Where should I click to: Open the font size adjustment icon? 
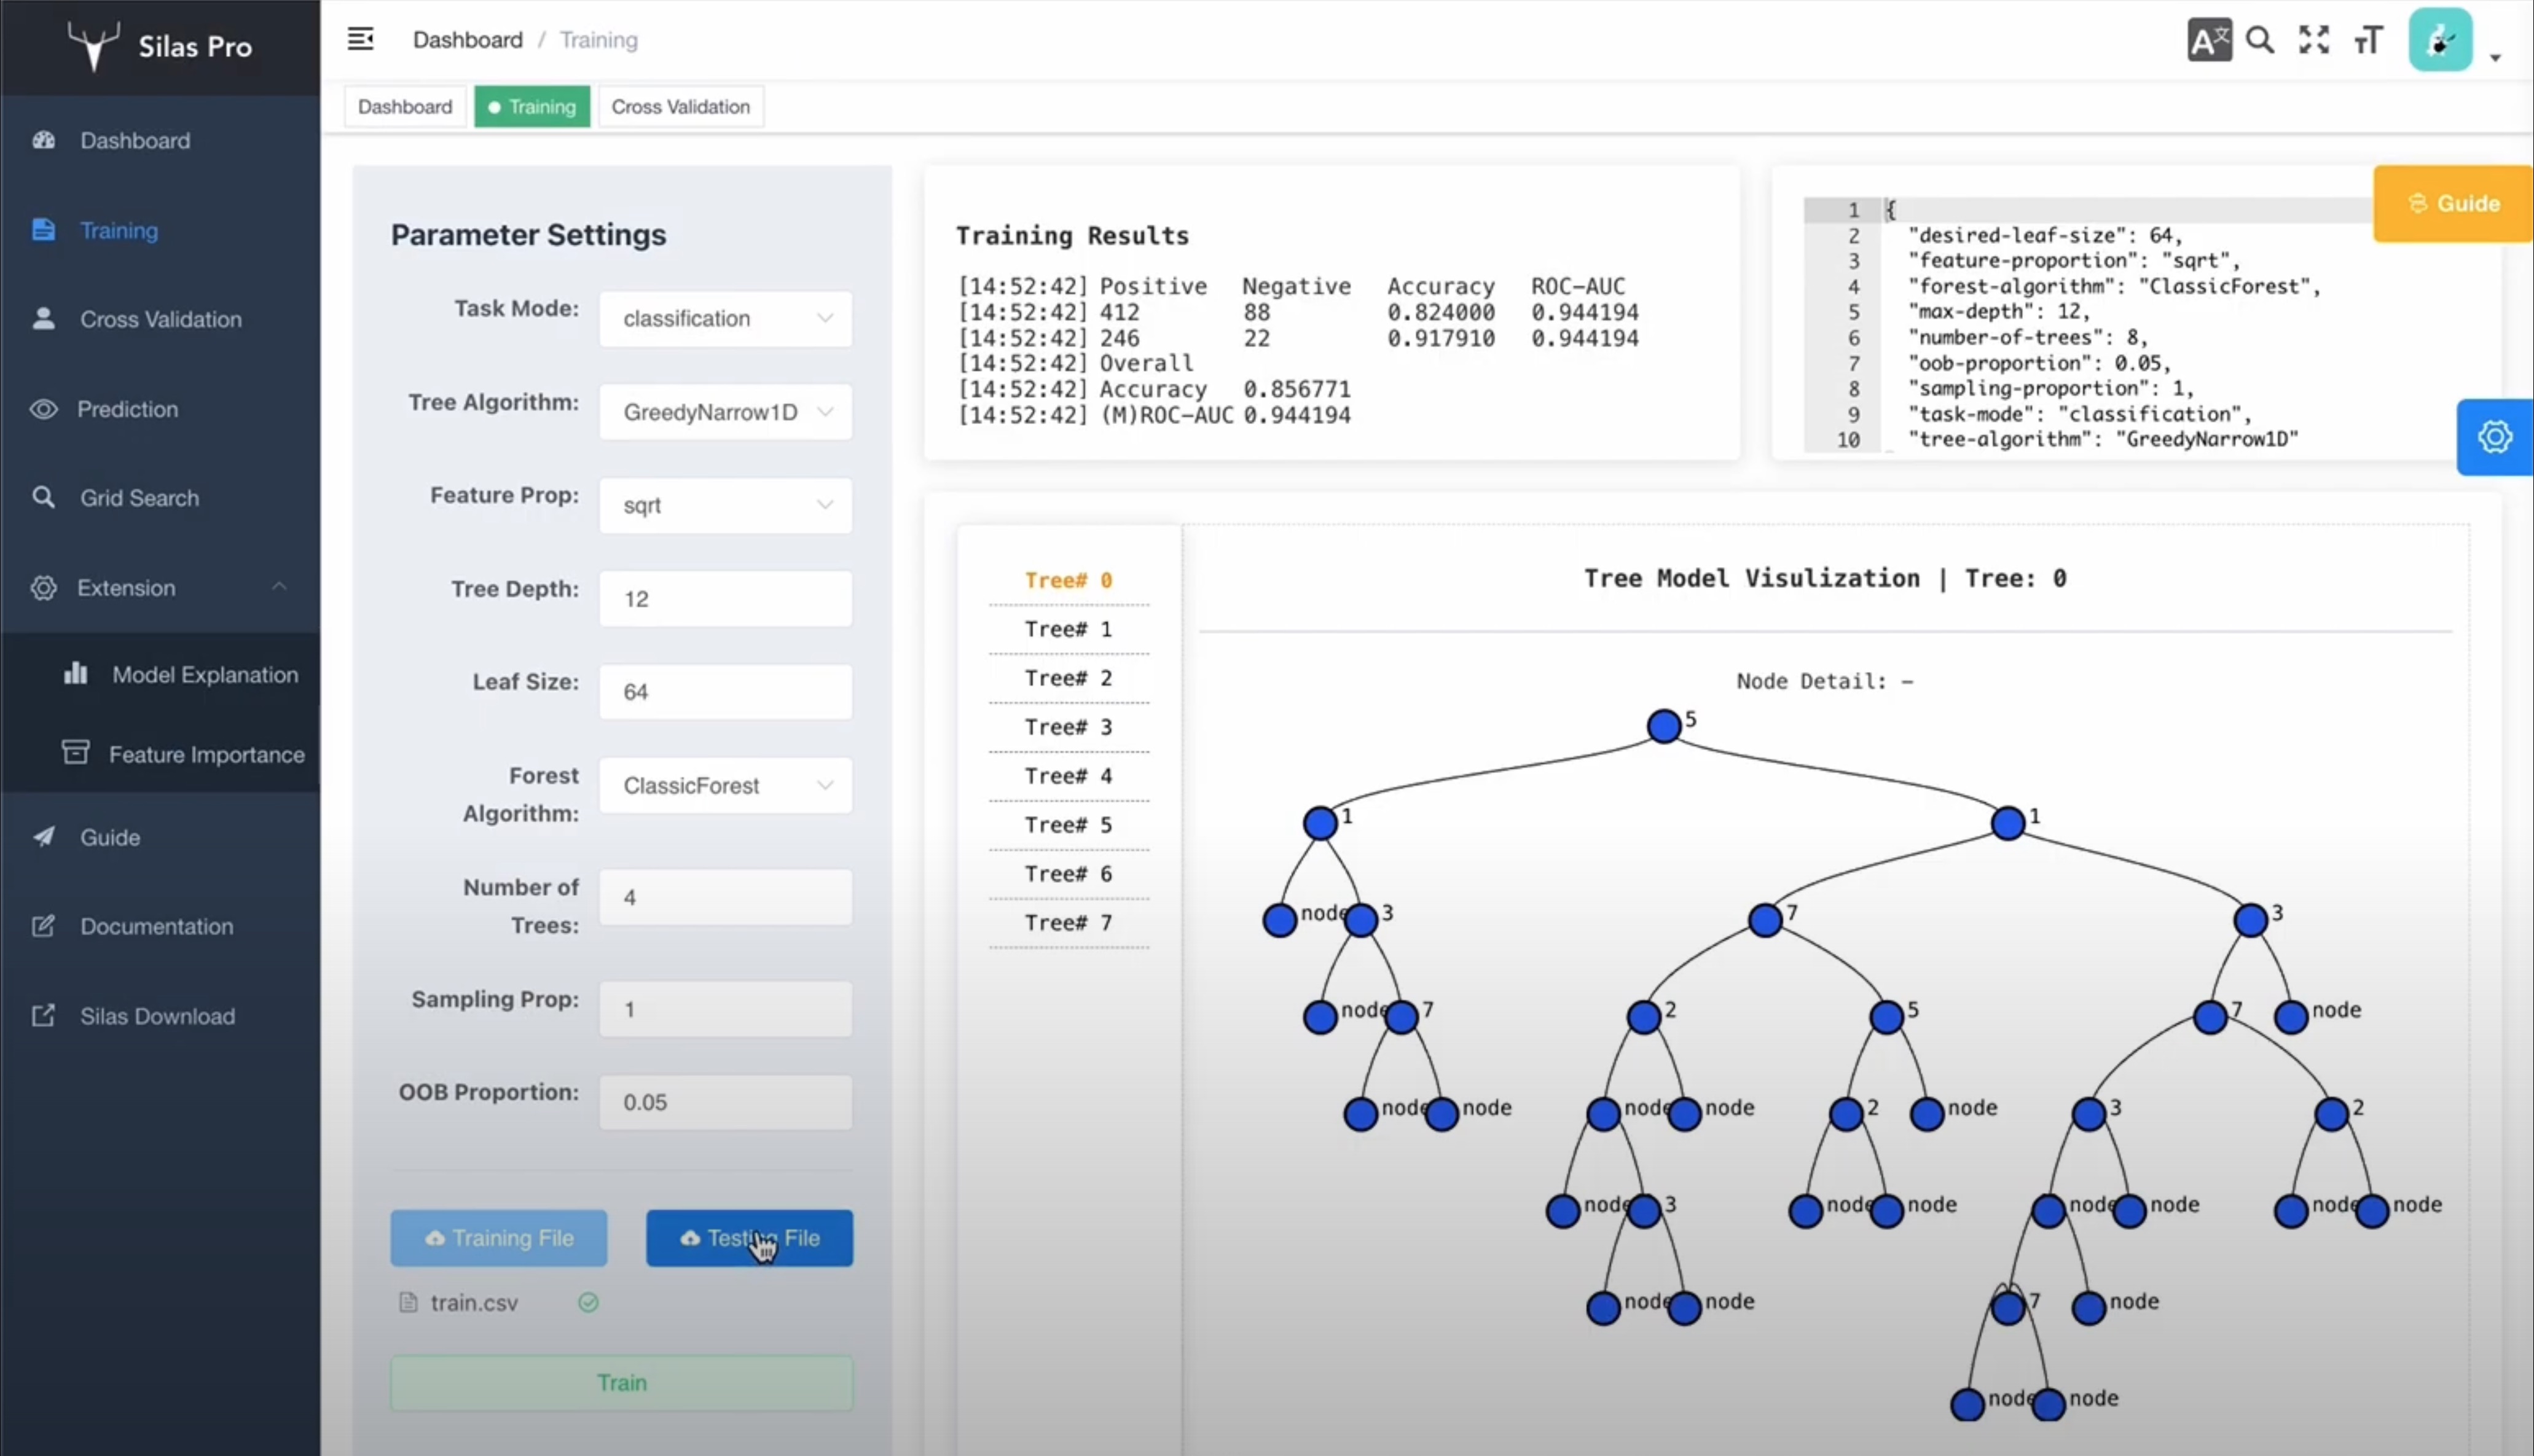tap(2368, 40)
